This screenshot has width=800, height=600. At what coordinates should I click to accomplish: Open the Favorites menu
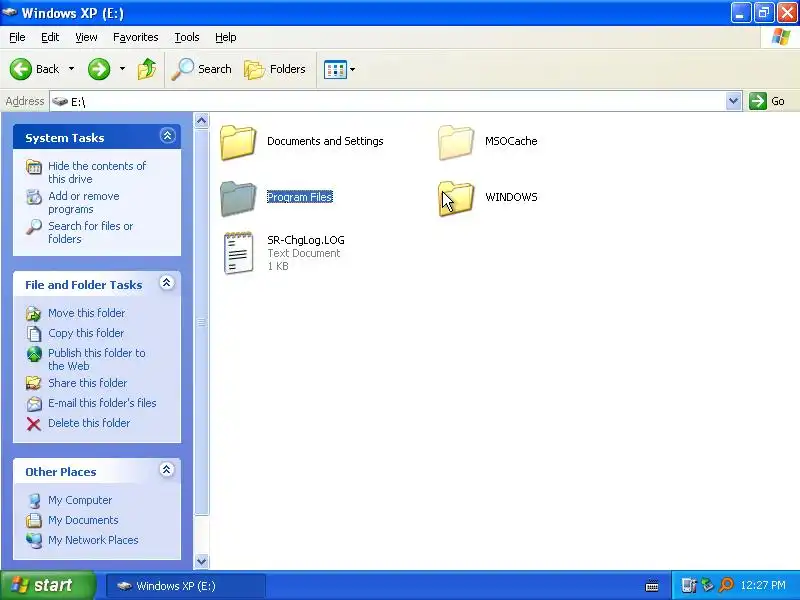pyautogui.click(x=136, y=37)
